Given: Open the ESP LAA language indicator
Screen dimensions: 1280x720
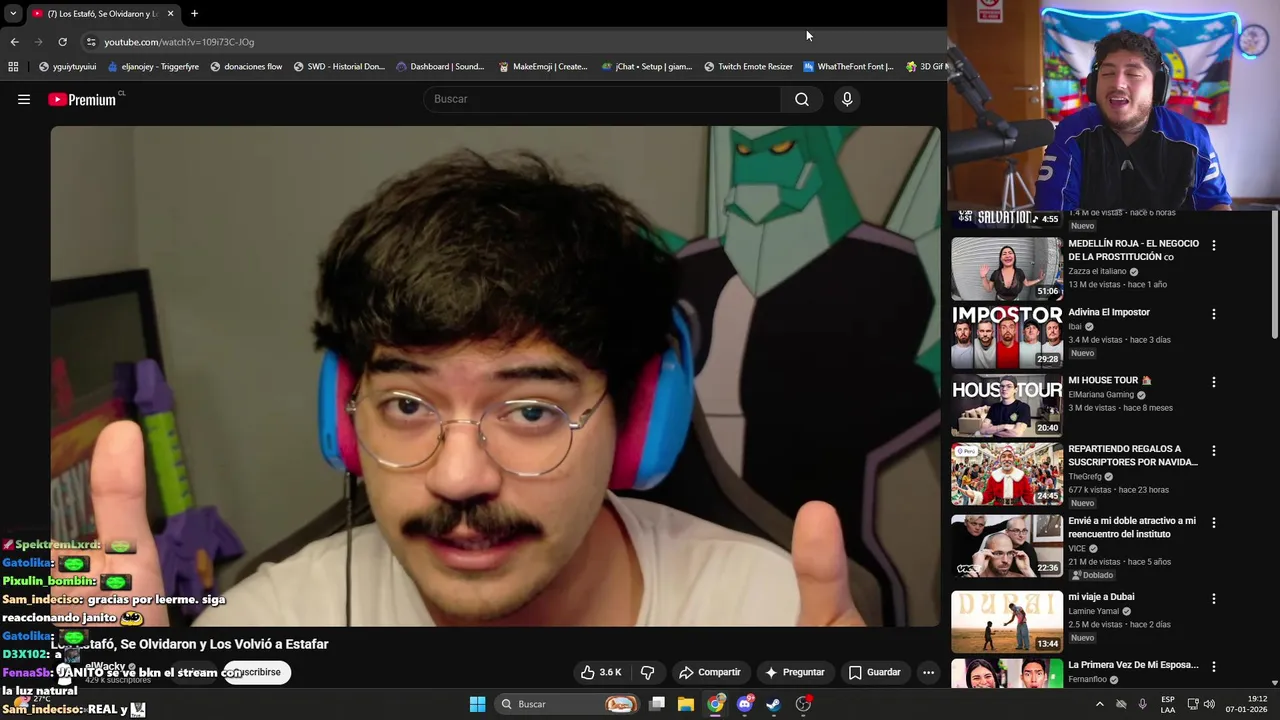Looking at the screenshot, I should pos(1168,704).
